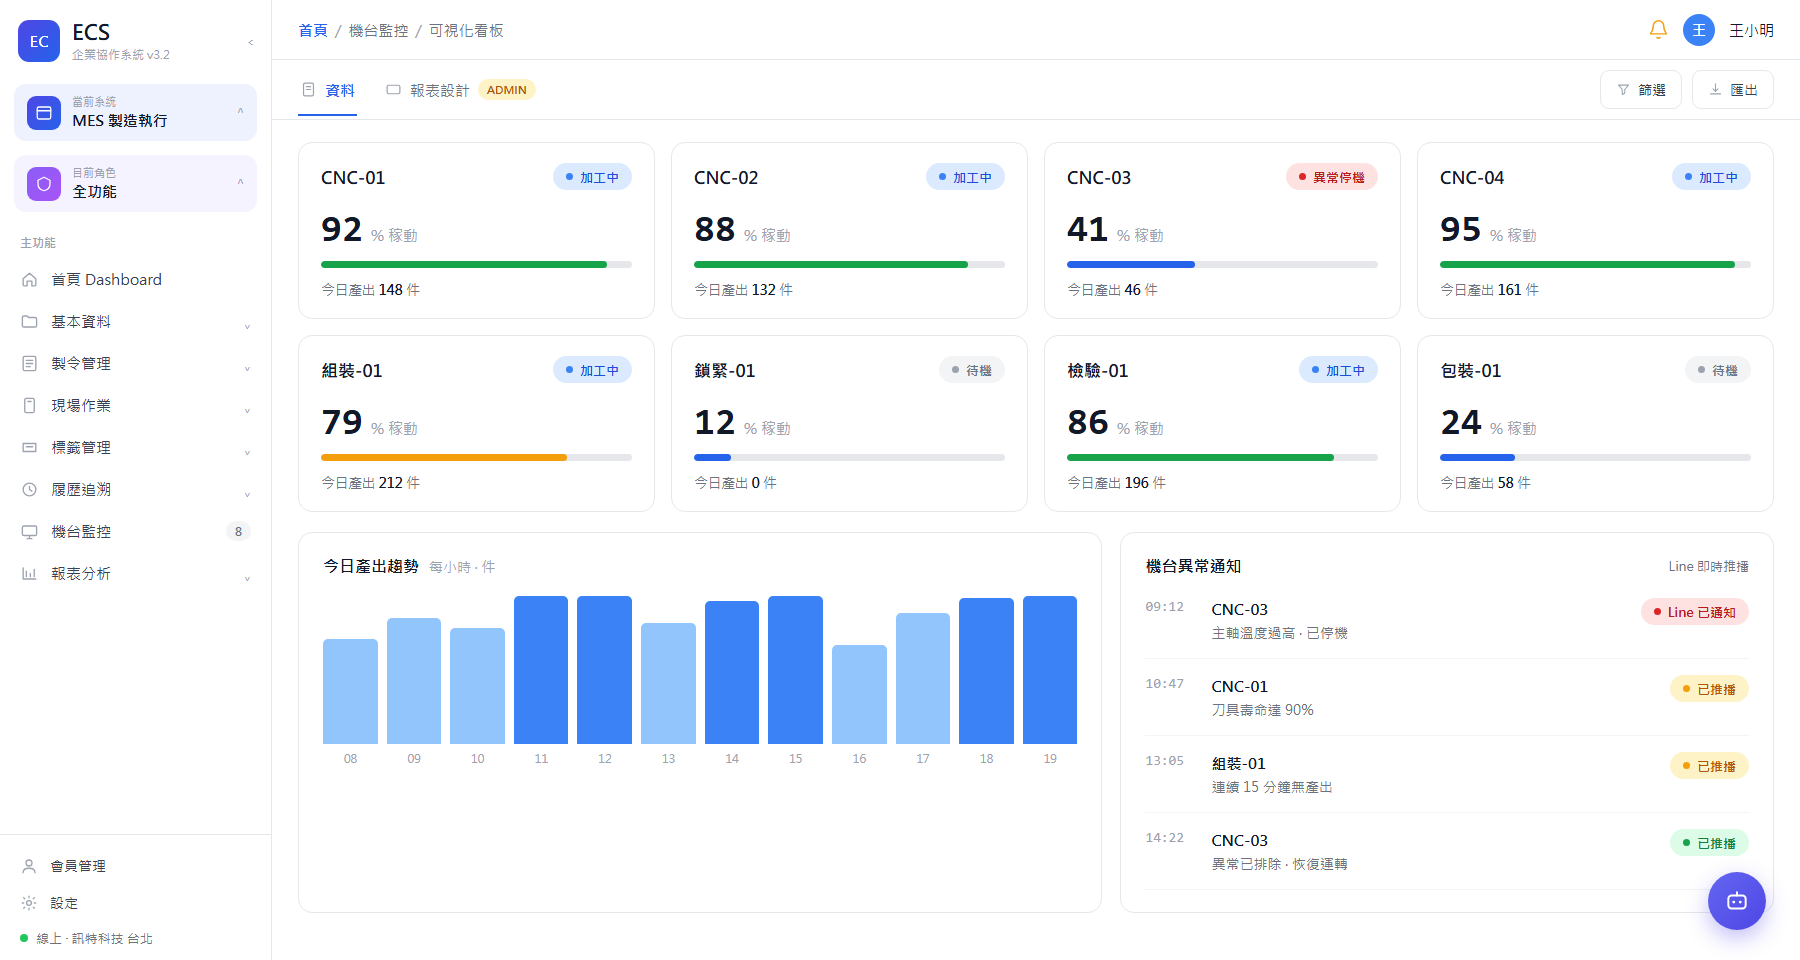Click the filter funnel icon

(x=1623, y=90)
